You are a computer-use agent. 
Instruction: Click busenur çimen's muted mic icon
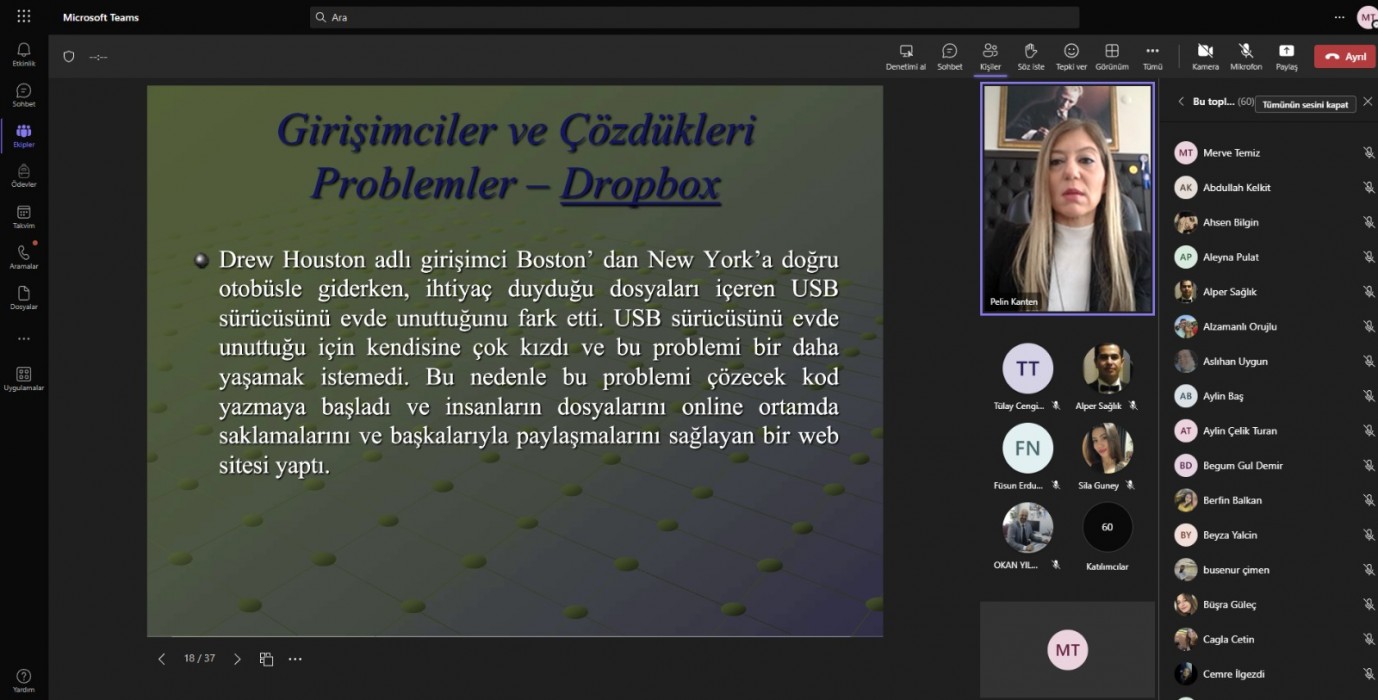tap(1368, 570)
